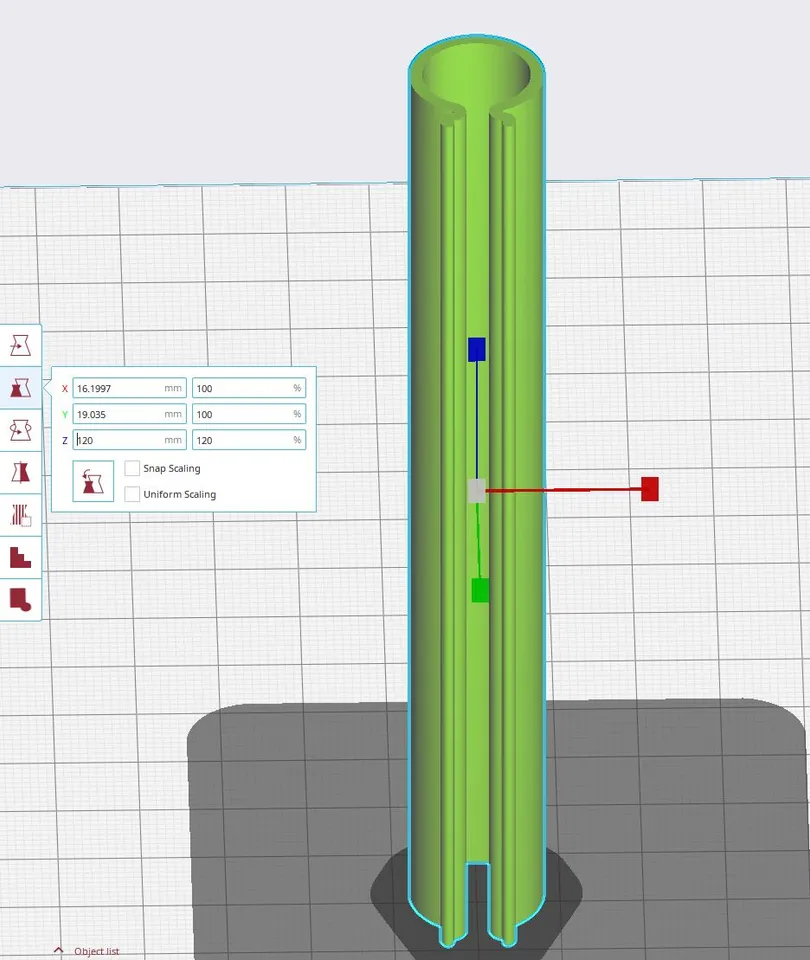This screenshot has width=810, height=960.
Task: Enable the Snap Scaling checkbox
Action: click(x=133, y=468)
